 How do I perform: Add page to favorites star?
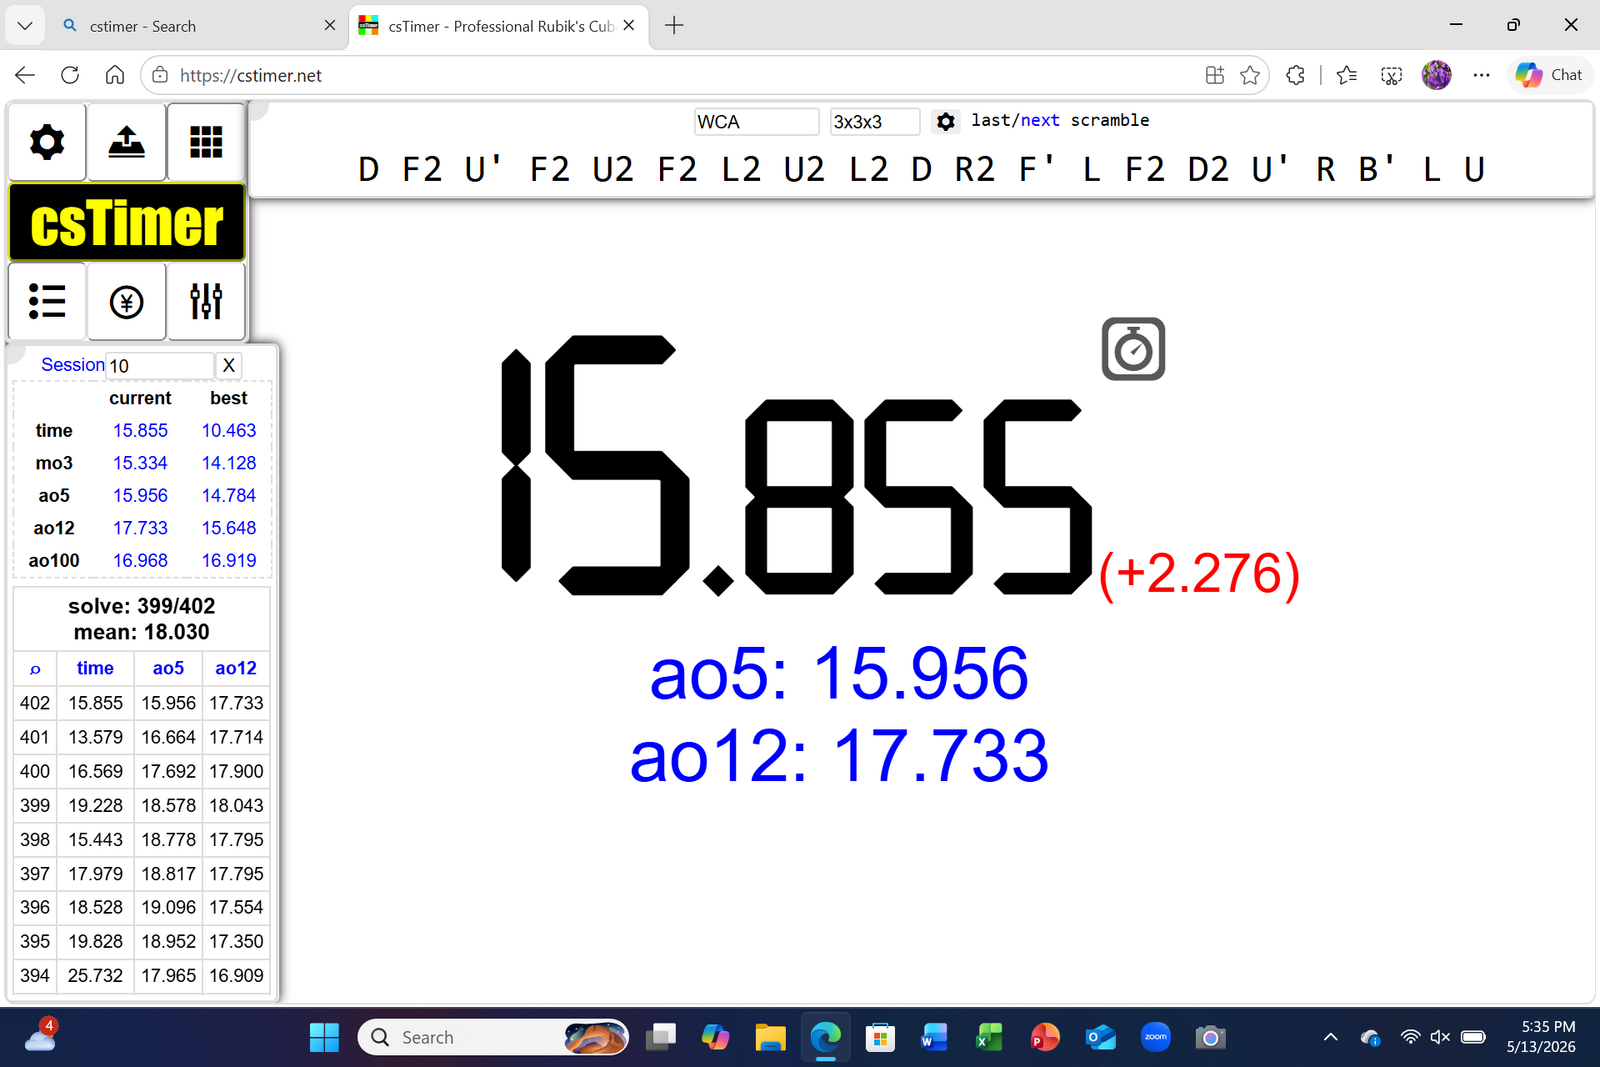point(1250,75)
